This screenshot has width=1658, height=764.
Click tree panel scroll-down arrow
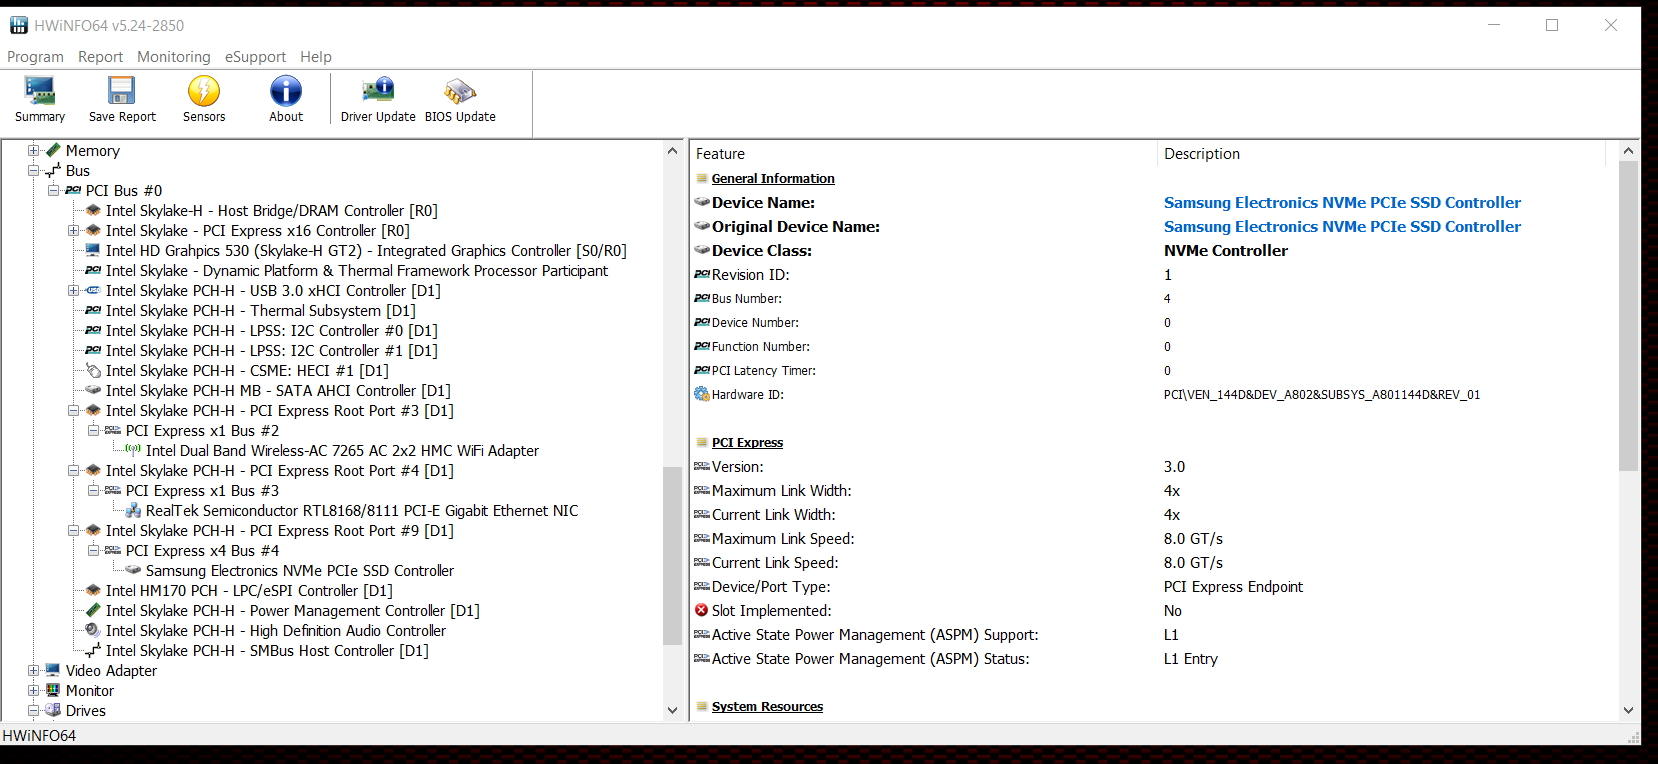pos(672,710)
